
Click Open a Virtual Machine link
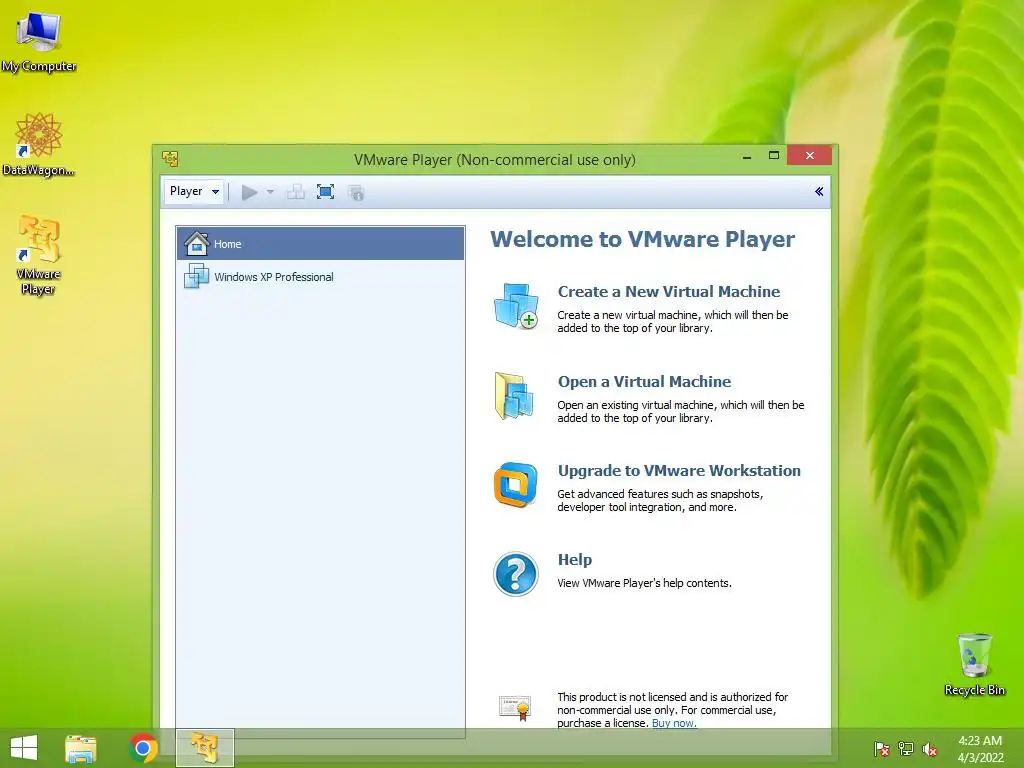click(644, 381)
